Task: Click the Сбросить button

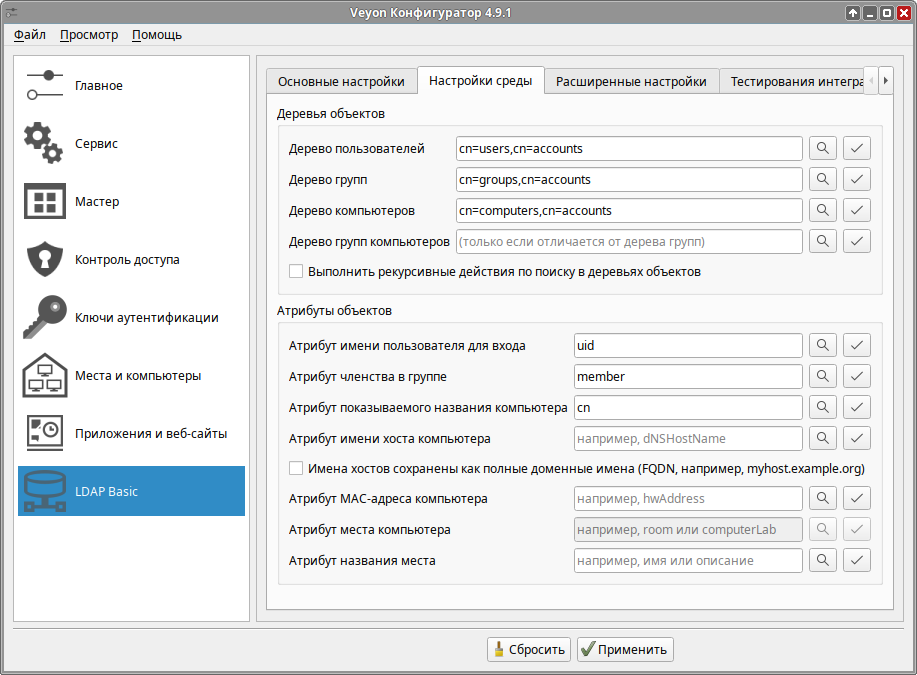Action: [x=529, y=649]
